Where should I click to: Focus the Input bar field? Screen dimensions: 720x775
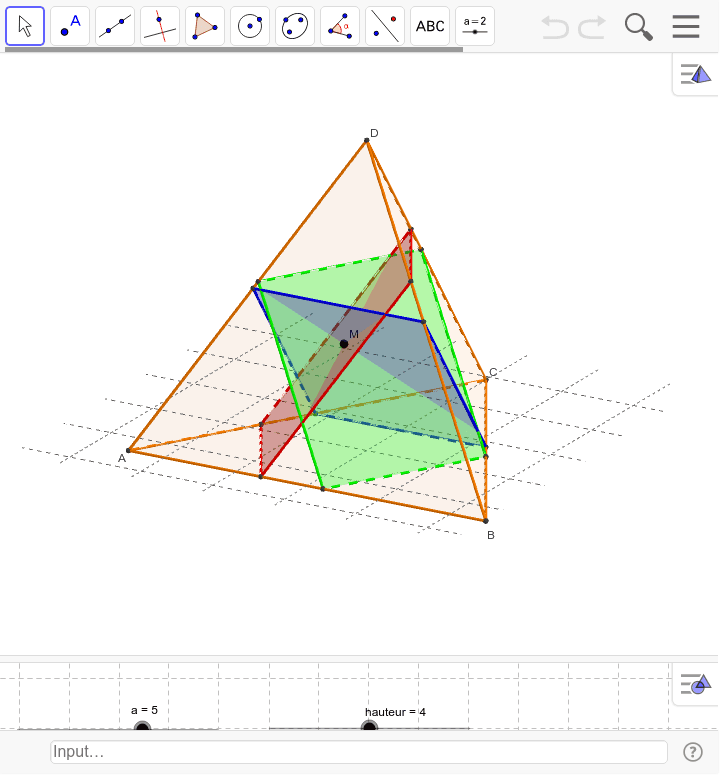[359, 752]
